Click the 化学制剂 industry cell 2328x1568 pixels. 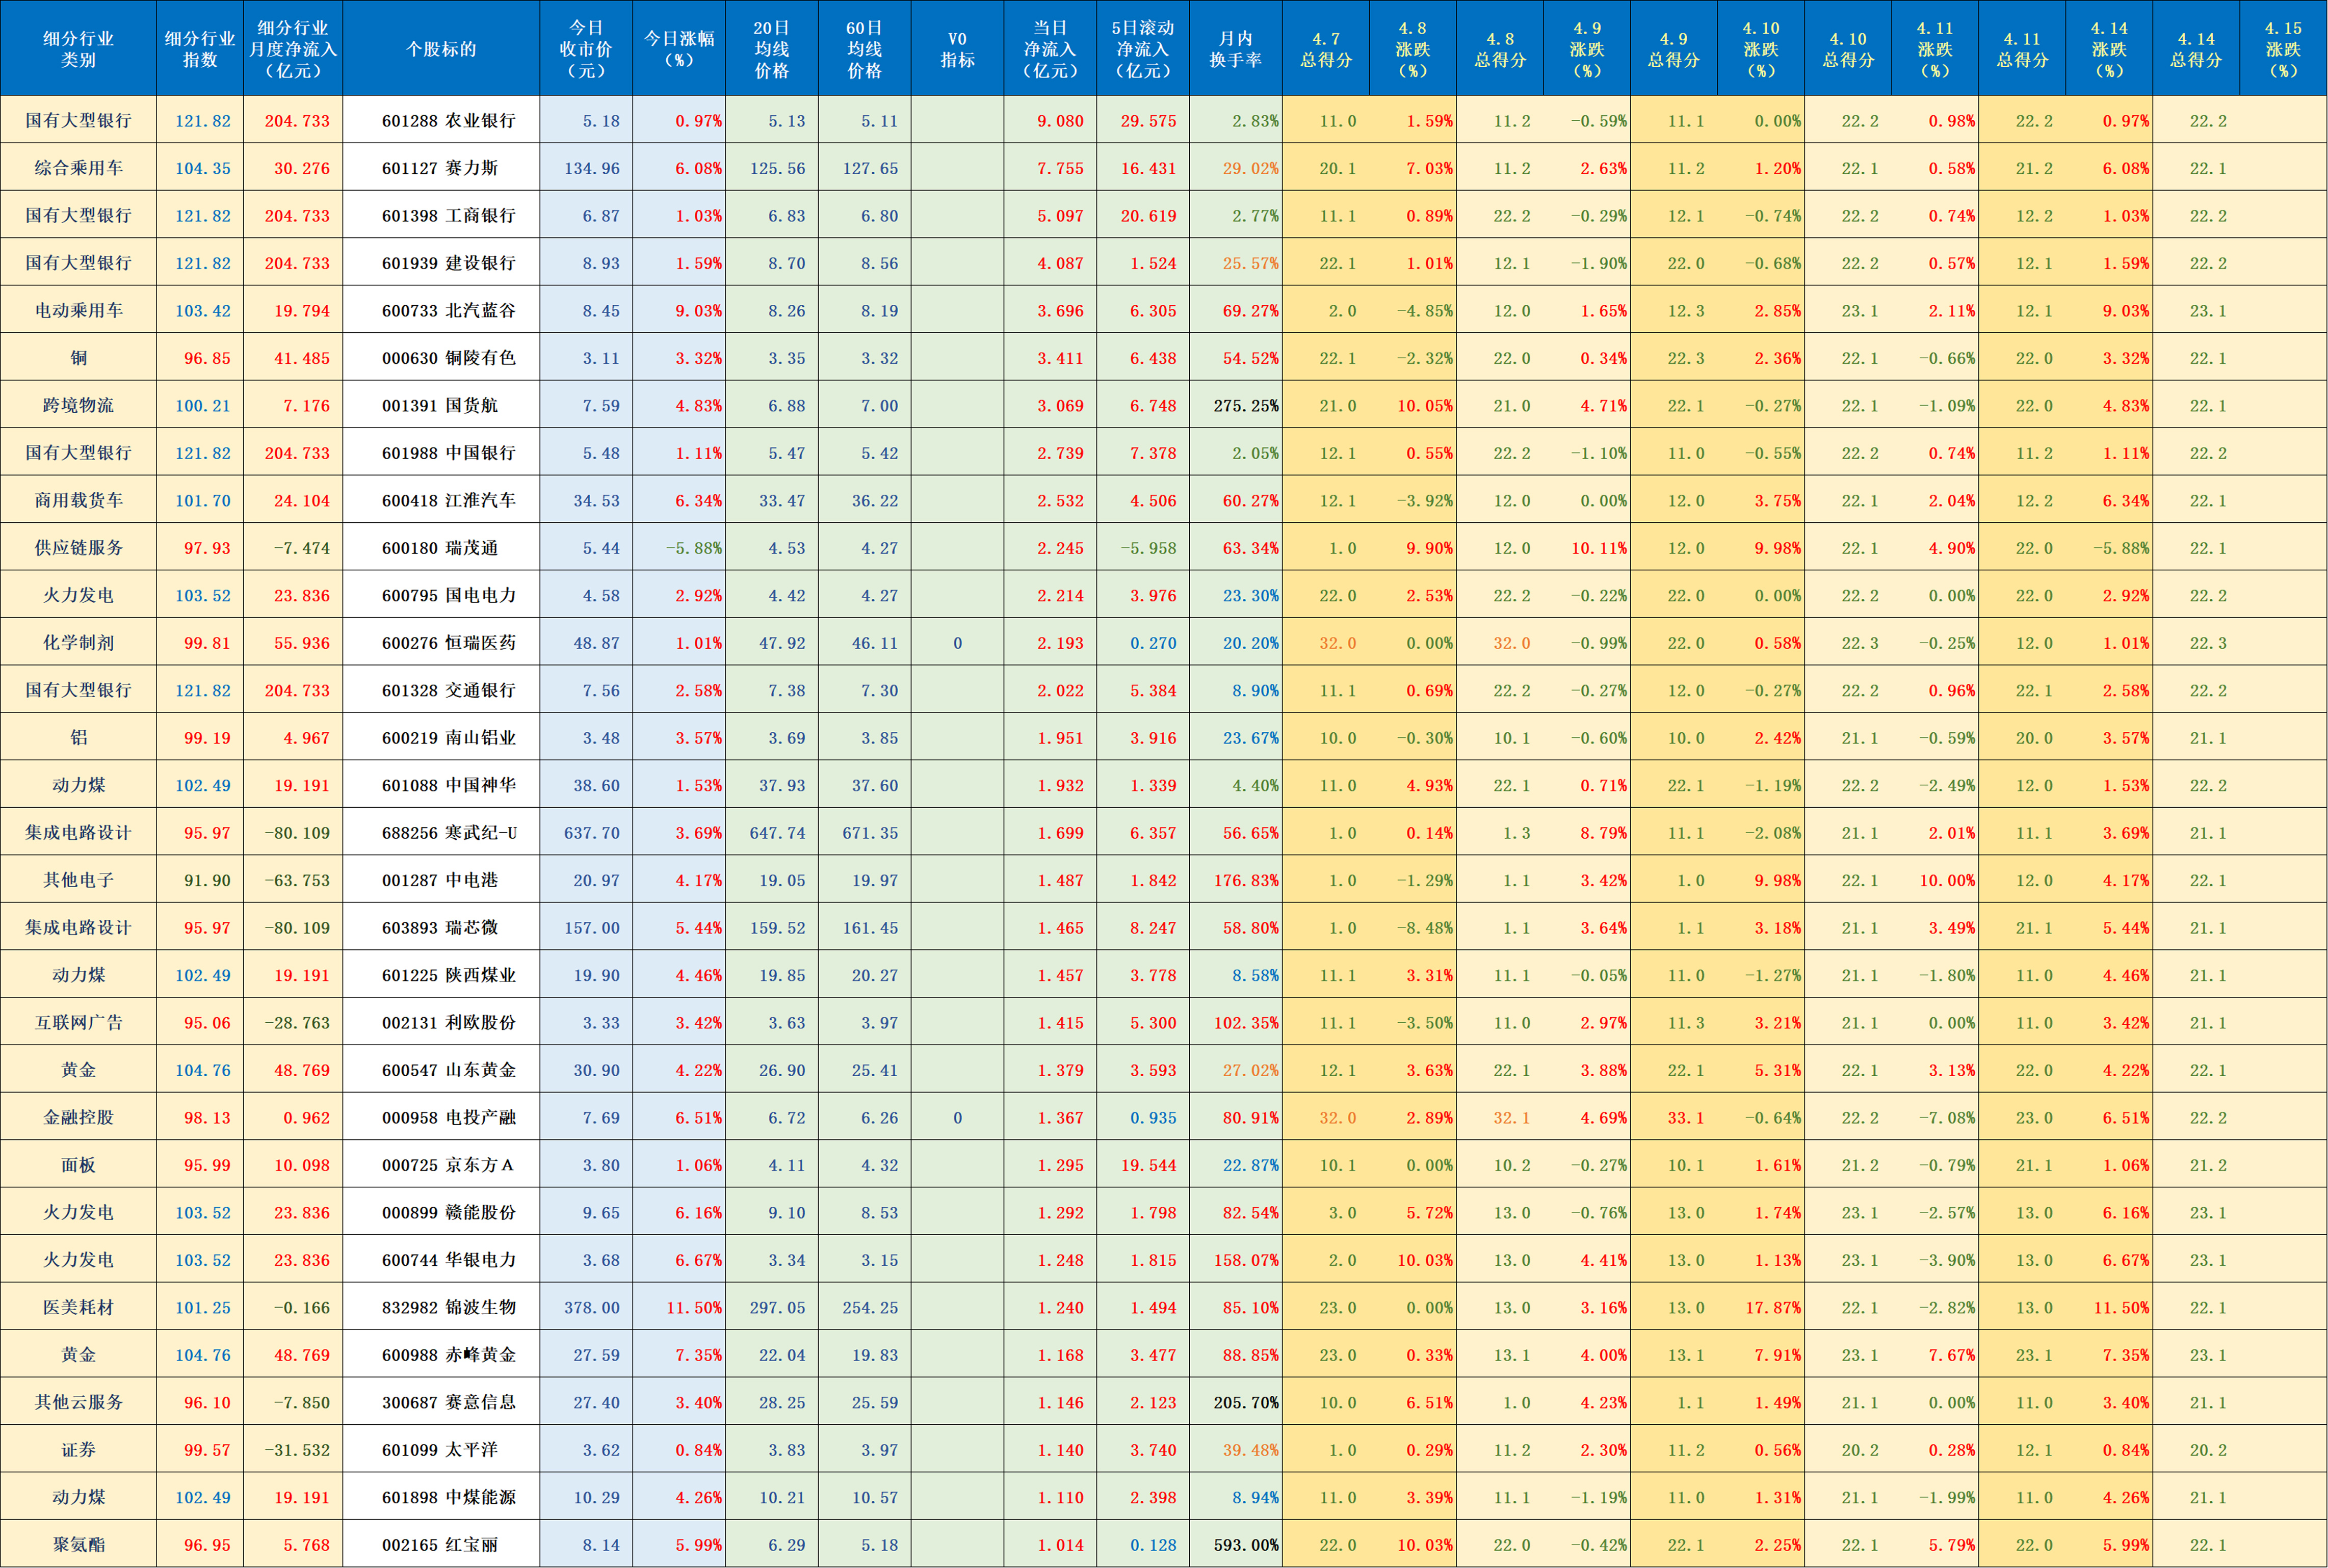[78, 643]
